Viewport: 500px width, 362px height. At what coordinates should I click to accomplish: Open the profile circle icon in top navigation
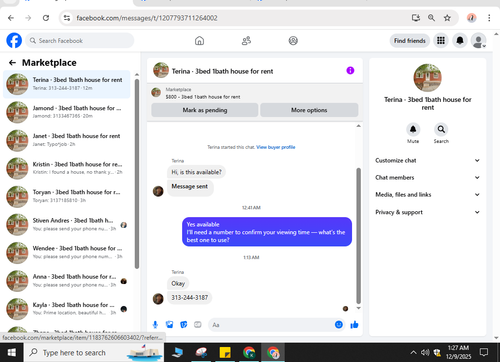[x=293, y=41]
